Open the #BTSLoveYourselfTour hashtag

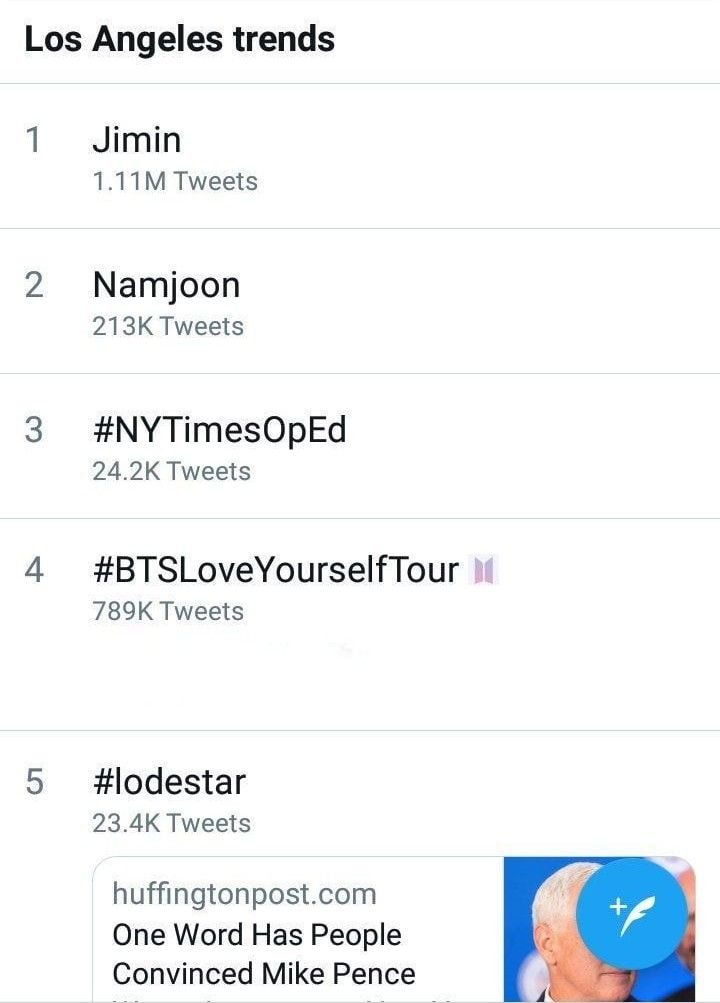[360, 625]
